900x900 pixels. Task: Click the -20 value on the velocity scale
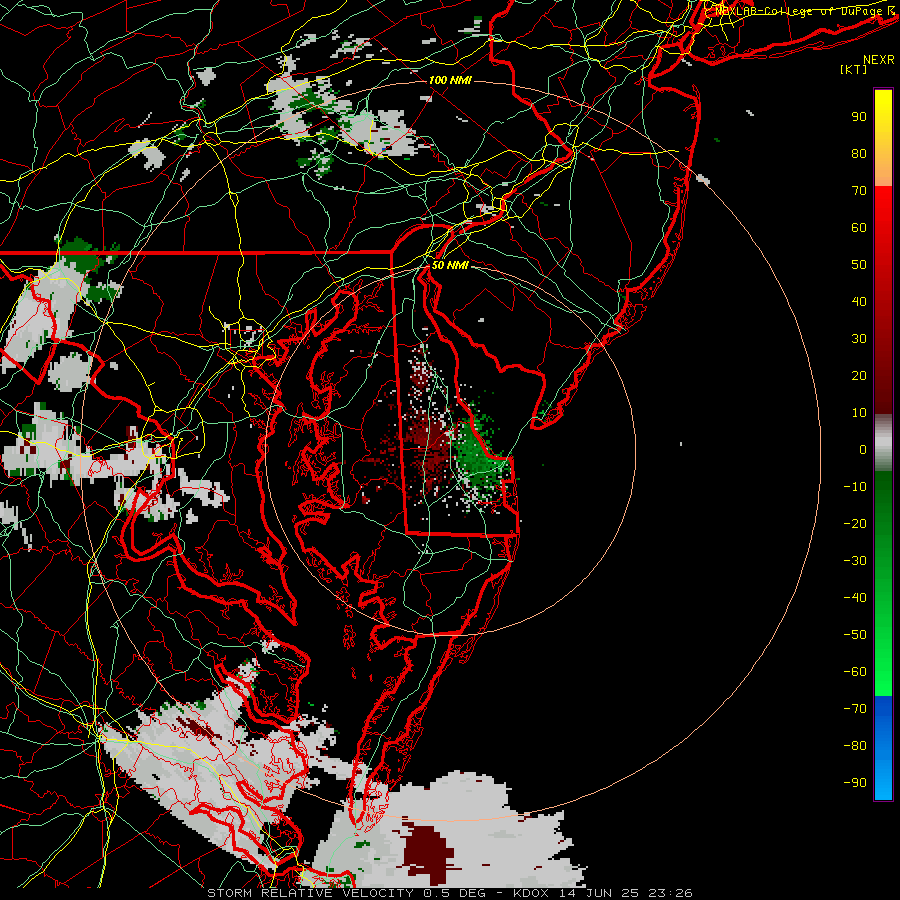pyautogui.click(x=855, y=524)
